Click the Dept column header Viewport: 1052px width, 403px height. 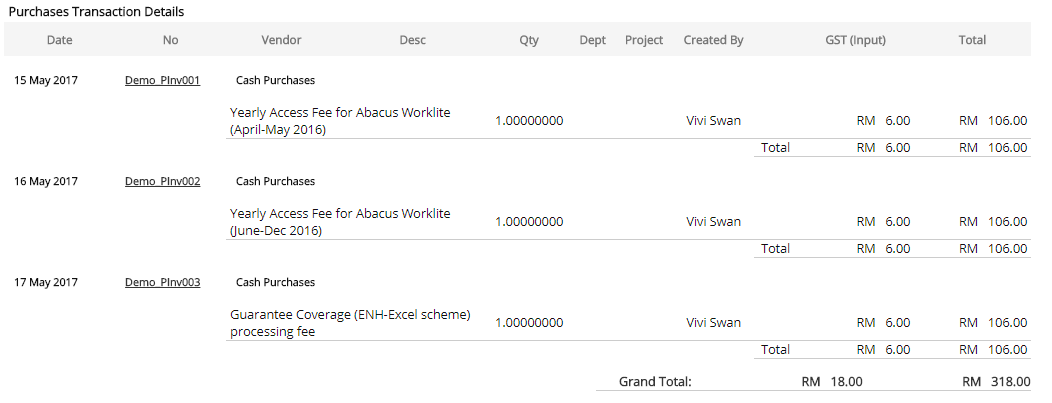click(x=593, y=40)
